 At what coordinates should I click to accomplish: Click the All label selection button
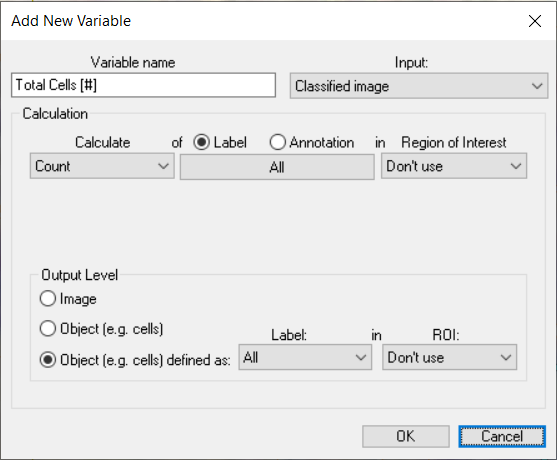click(277, 167)
